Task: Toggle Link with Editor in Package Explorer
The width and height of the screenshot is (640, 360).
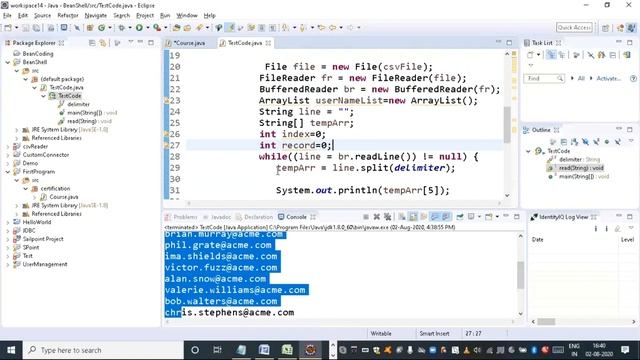Action: pos(103,43)
